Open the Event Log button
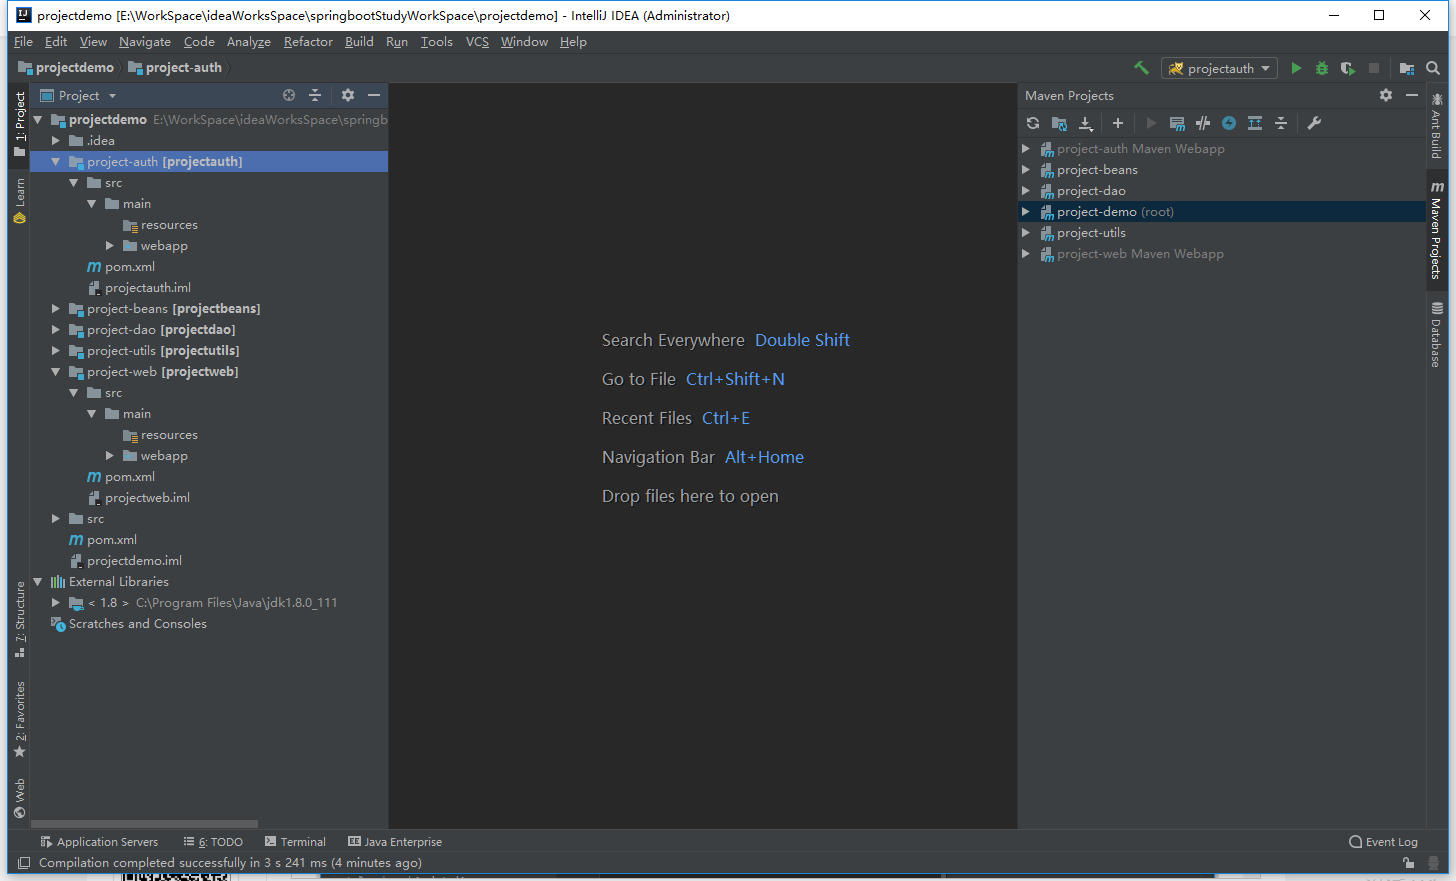The height and width of the screenshot is (881, 1456). (x=1383, y=842)
